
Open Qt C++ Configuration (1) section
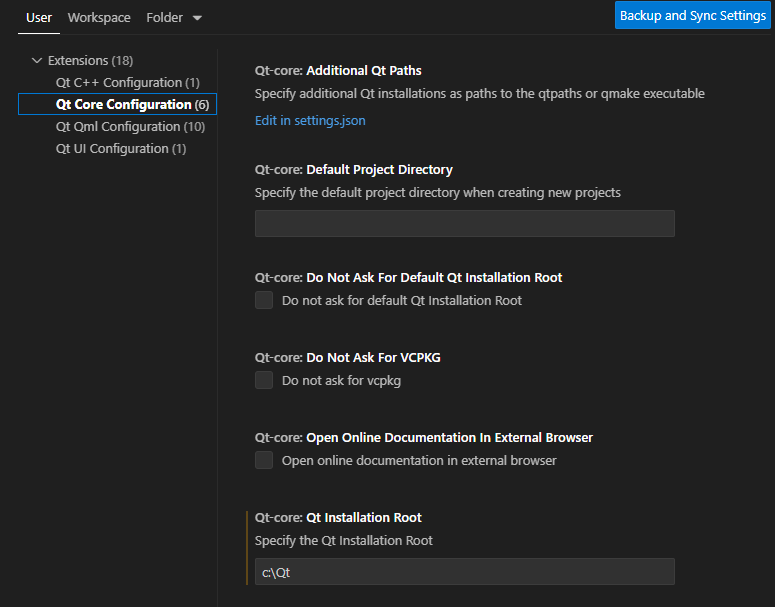[128, 83]
